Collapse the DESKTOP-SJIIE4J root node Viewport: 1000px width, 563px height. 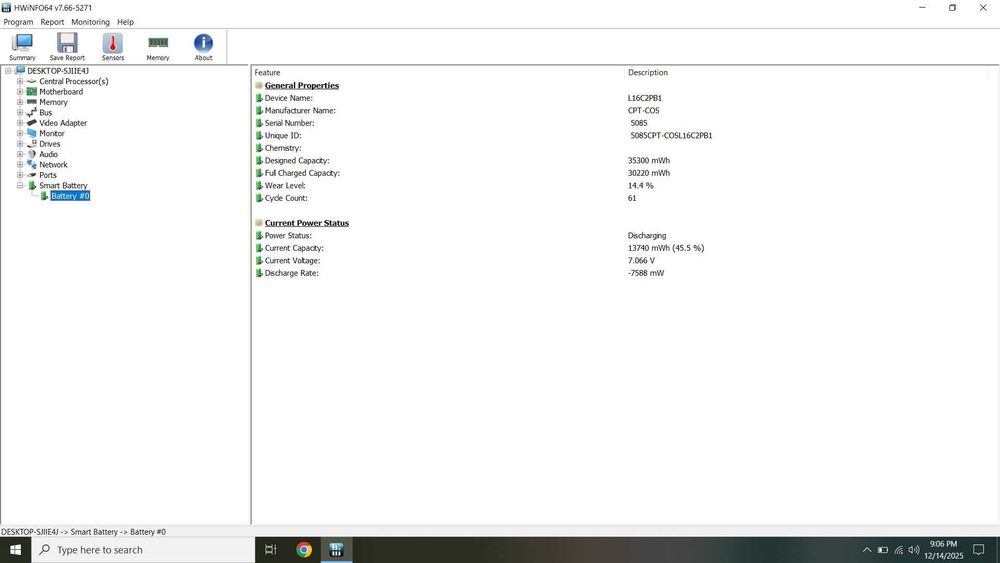pos(8,71)
